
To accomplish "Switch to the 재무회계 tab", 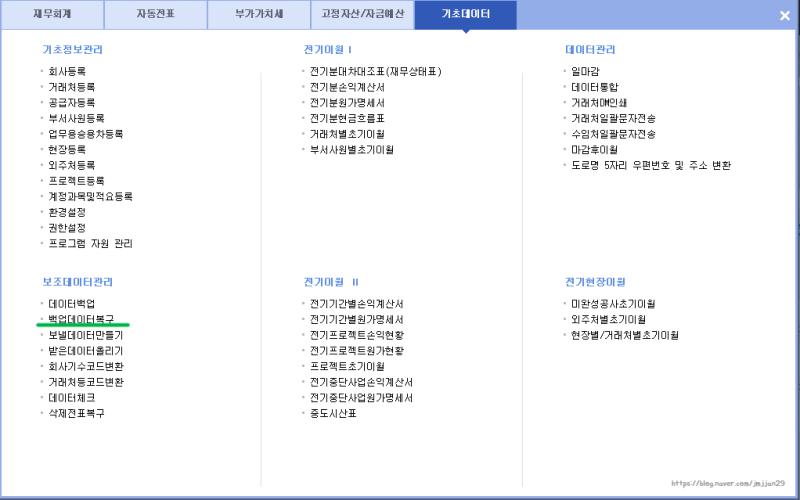I will click(x=52, y=14).
